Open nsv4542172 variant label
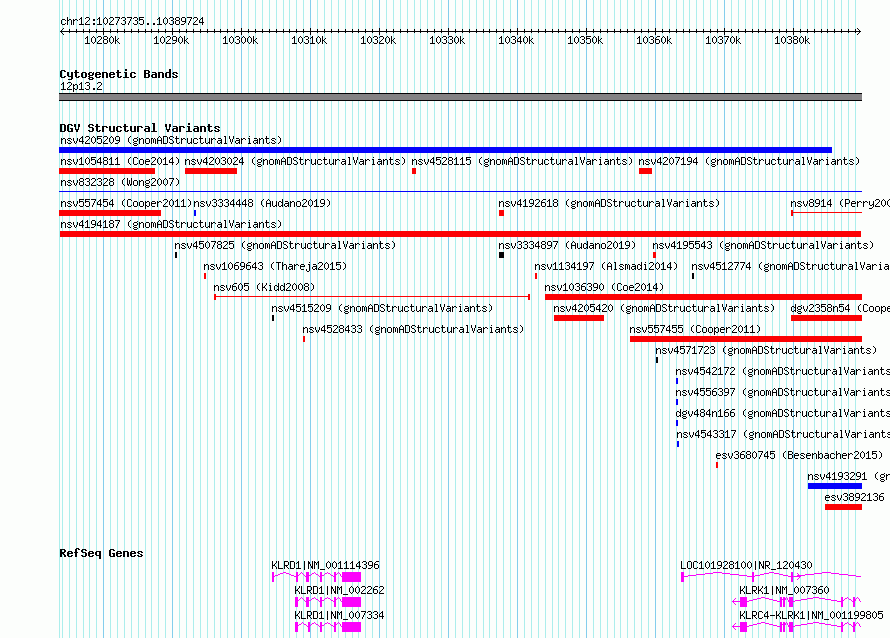Image resolution: width=890 pixels, height=638 pixels. 783,371
